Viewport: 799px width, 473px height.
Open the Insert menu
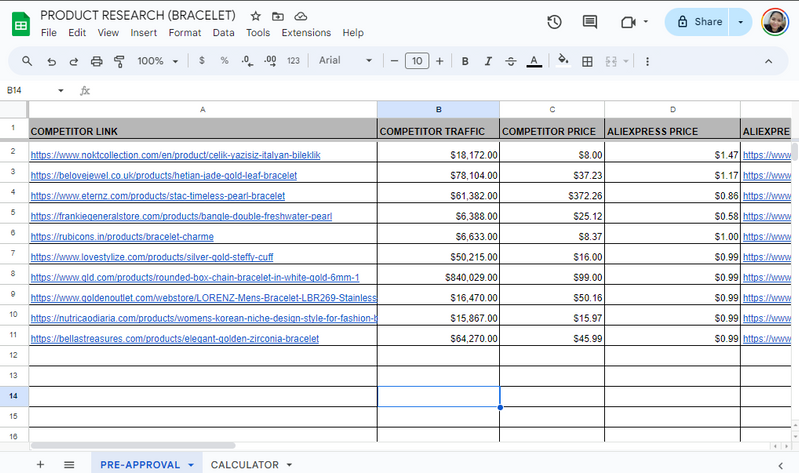tap(144, 33)
